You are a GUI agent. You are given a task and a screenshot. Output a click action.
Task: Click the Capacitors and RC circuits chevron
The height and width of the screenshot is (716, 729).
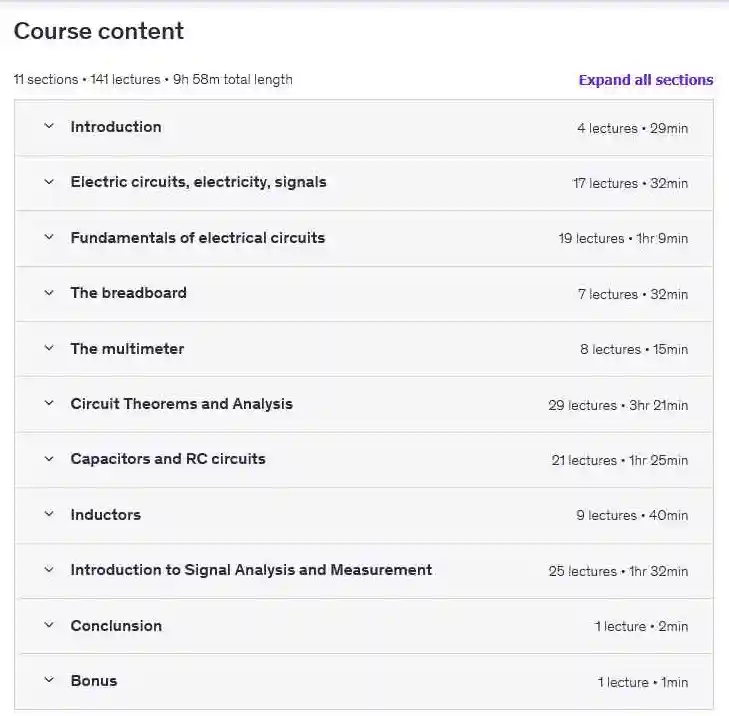click(x=48, y=459)
